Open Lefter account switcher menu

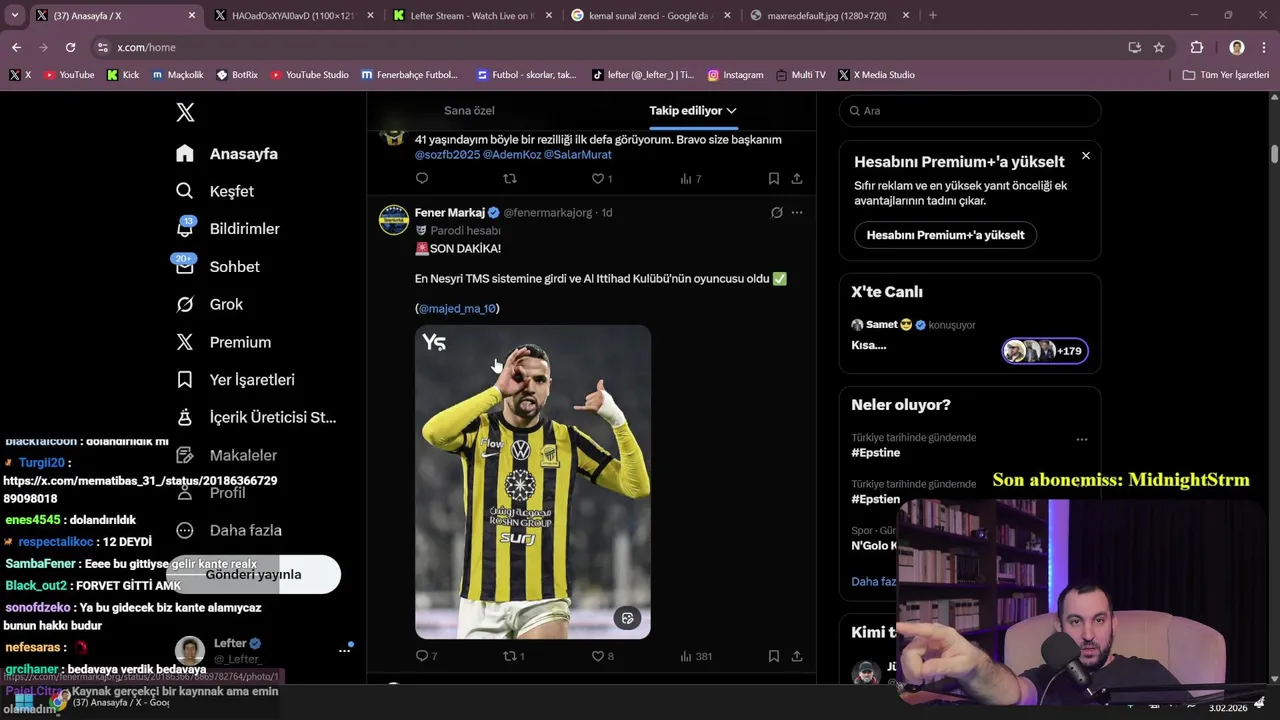344,650
